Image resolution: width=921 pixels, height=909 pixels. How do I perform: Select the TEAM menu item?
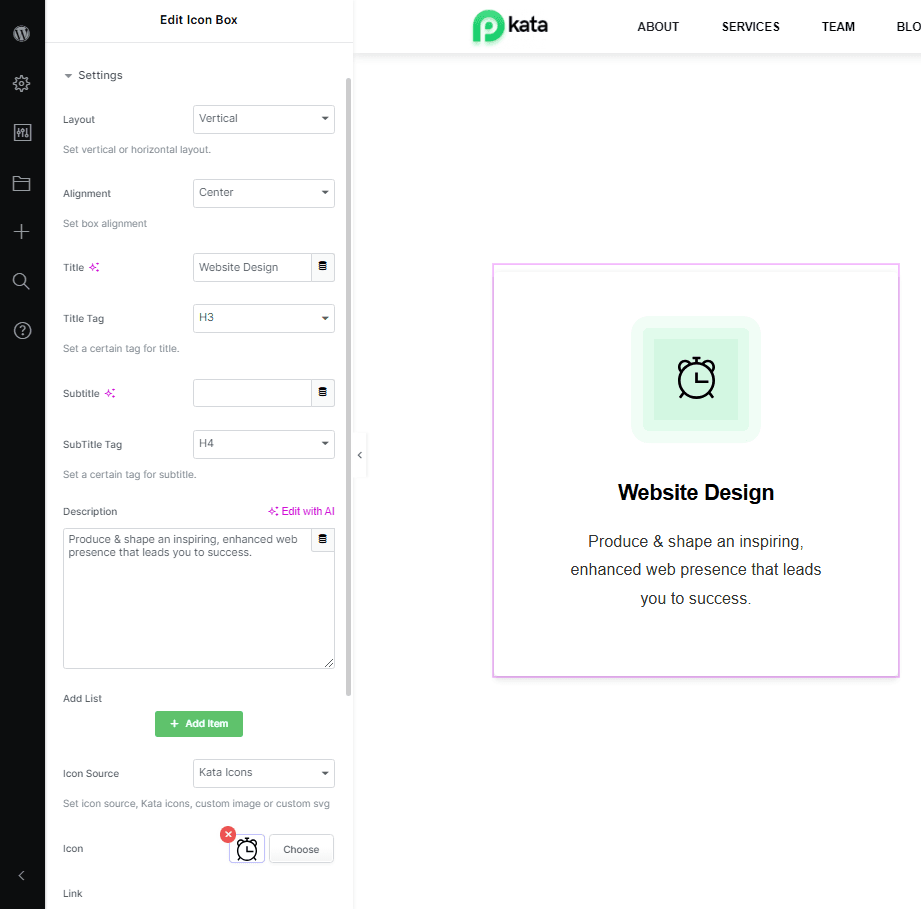[838, 27]
